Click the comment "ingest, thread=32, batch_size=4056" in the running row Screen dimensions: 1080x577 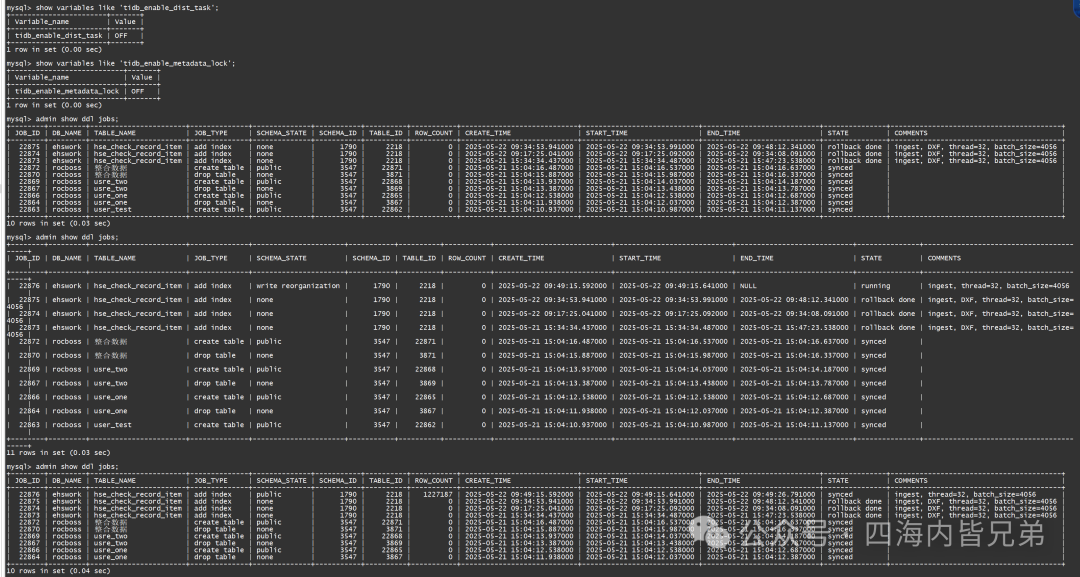click(x=998, y=286)
